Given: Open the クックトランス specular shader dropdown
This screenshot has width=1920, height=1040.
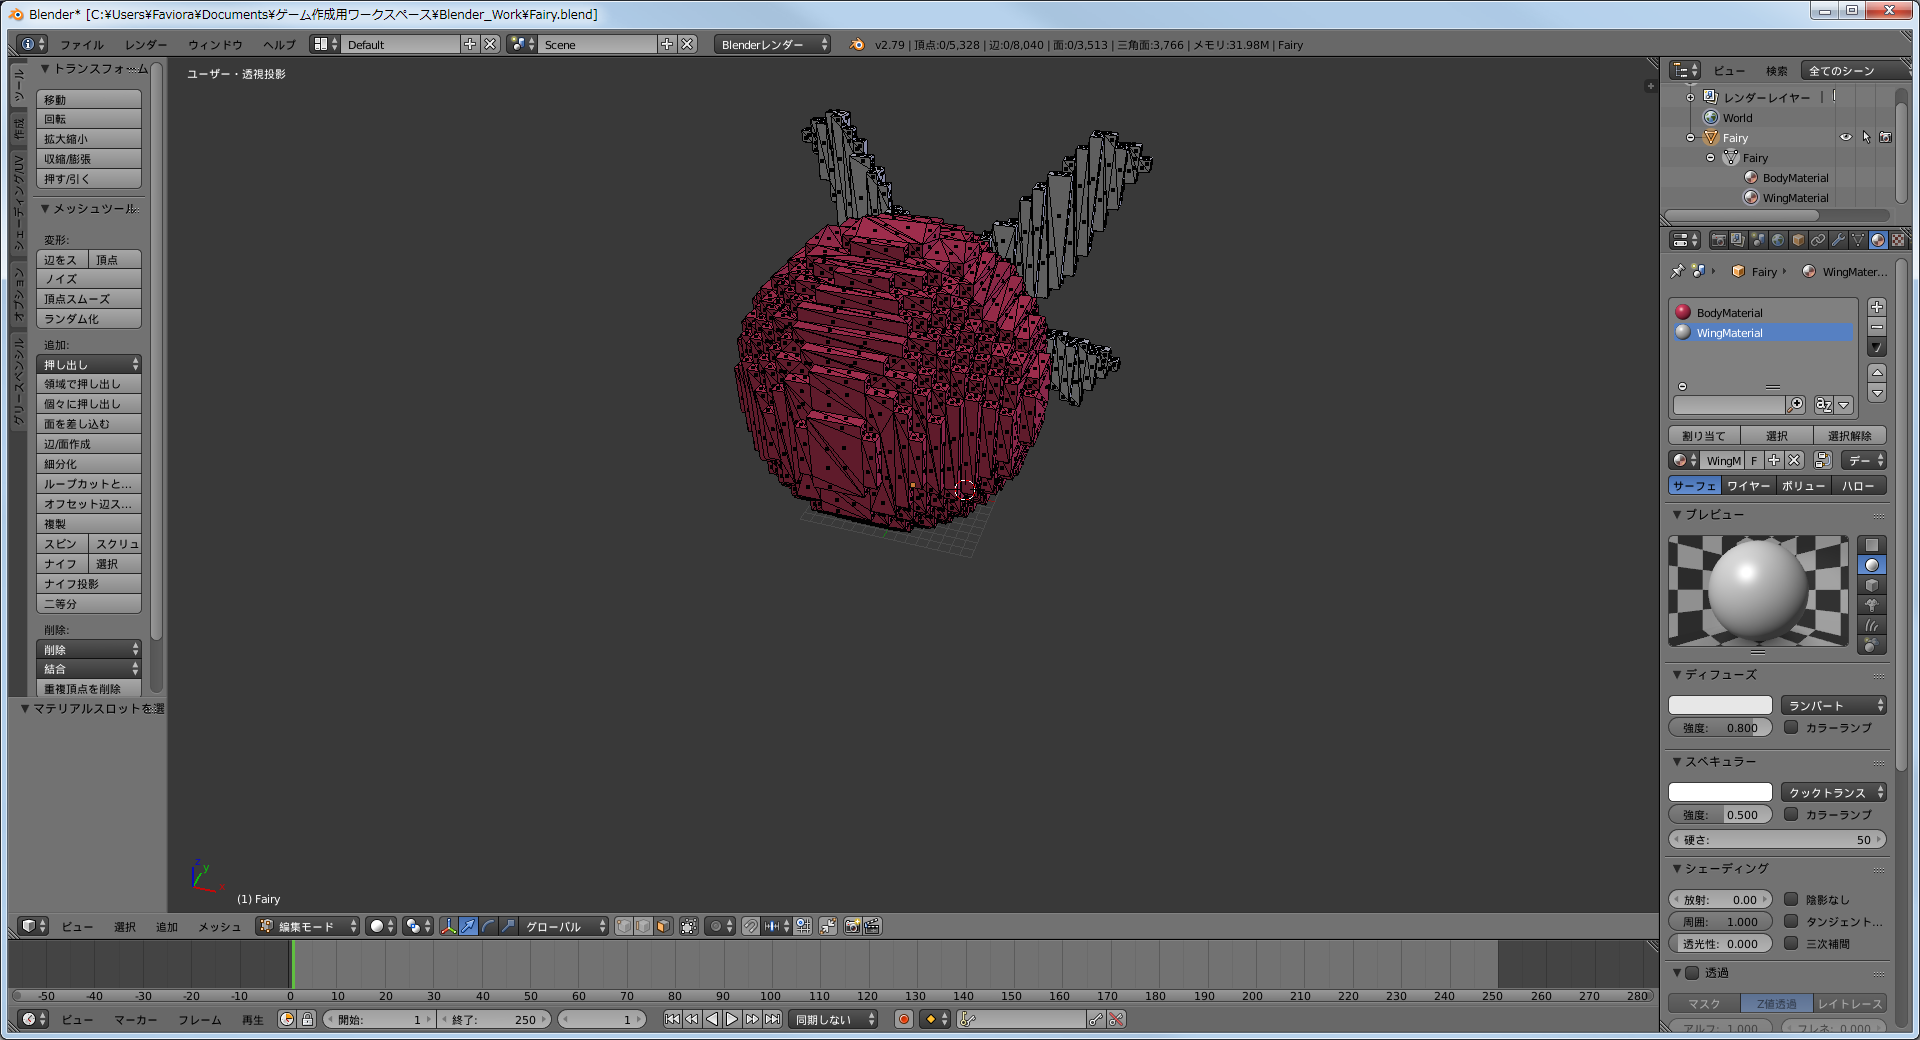Looking at the screenshot, I should coord(1834,792).
